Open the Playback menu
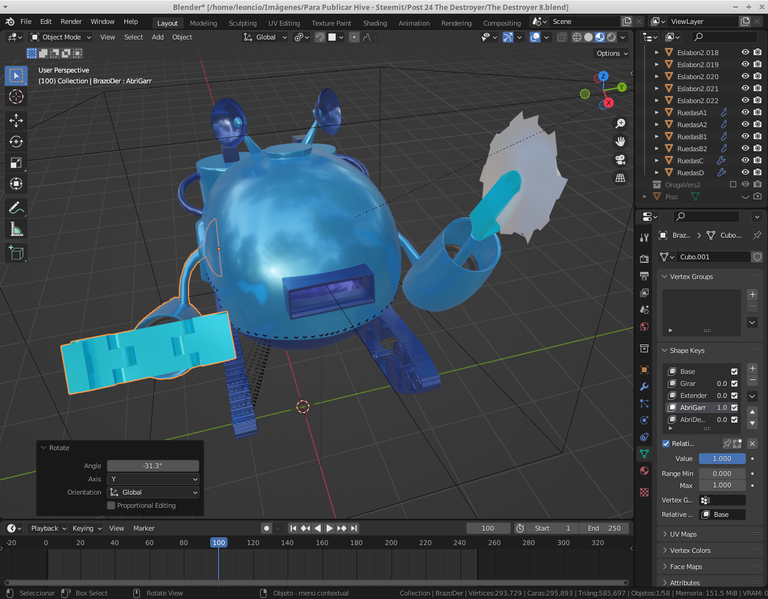 (x=48, y=528)
